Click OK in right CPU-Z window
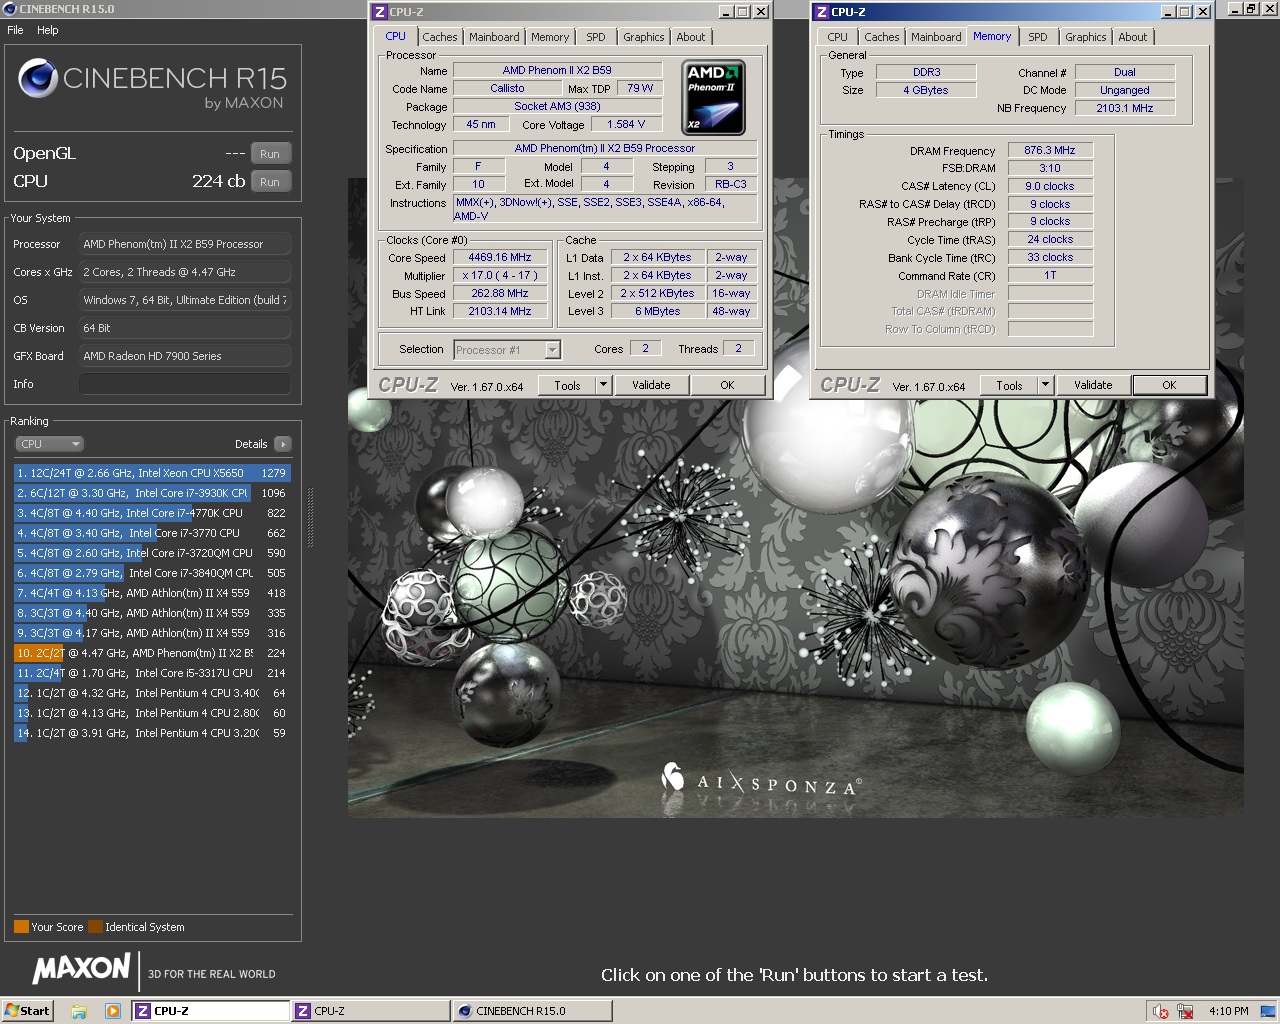1280x1024 pixels. tap(1169, 385)
